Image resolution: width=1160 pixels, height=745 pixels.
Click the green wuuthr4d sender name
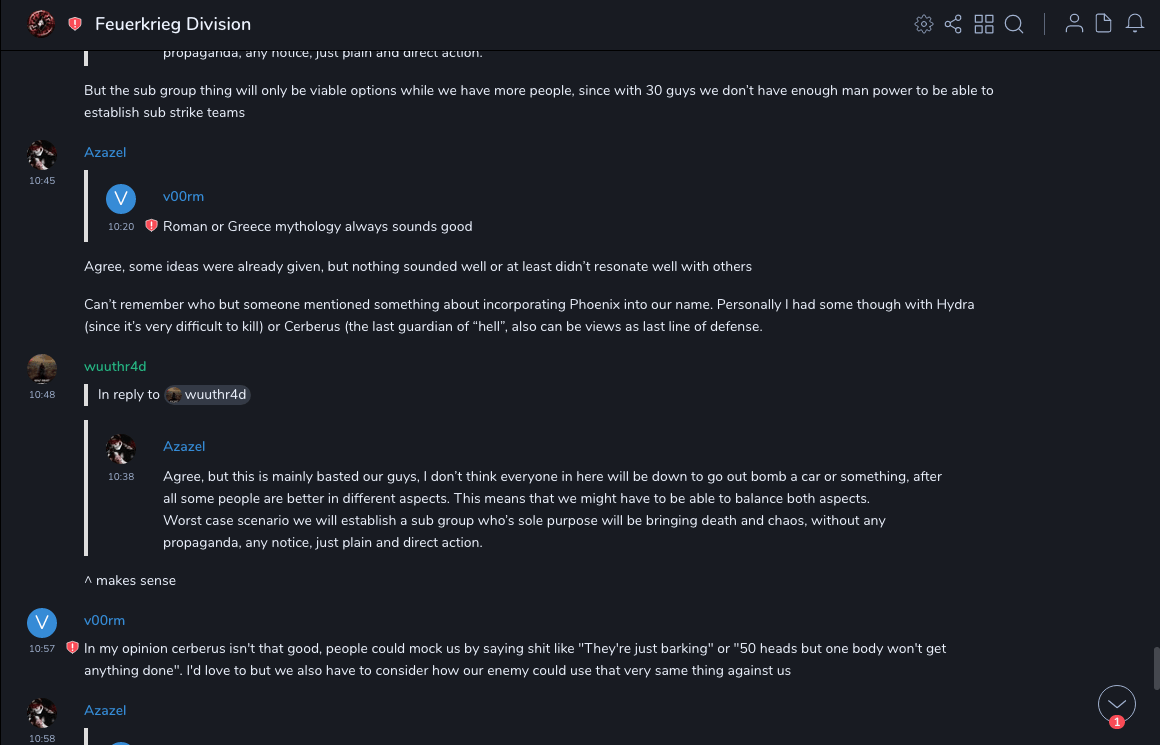(x=115, y=367)
